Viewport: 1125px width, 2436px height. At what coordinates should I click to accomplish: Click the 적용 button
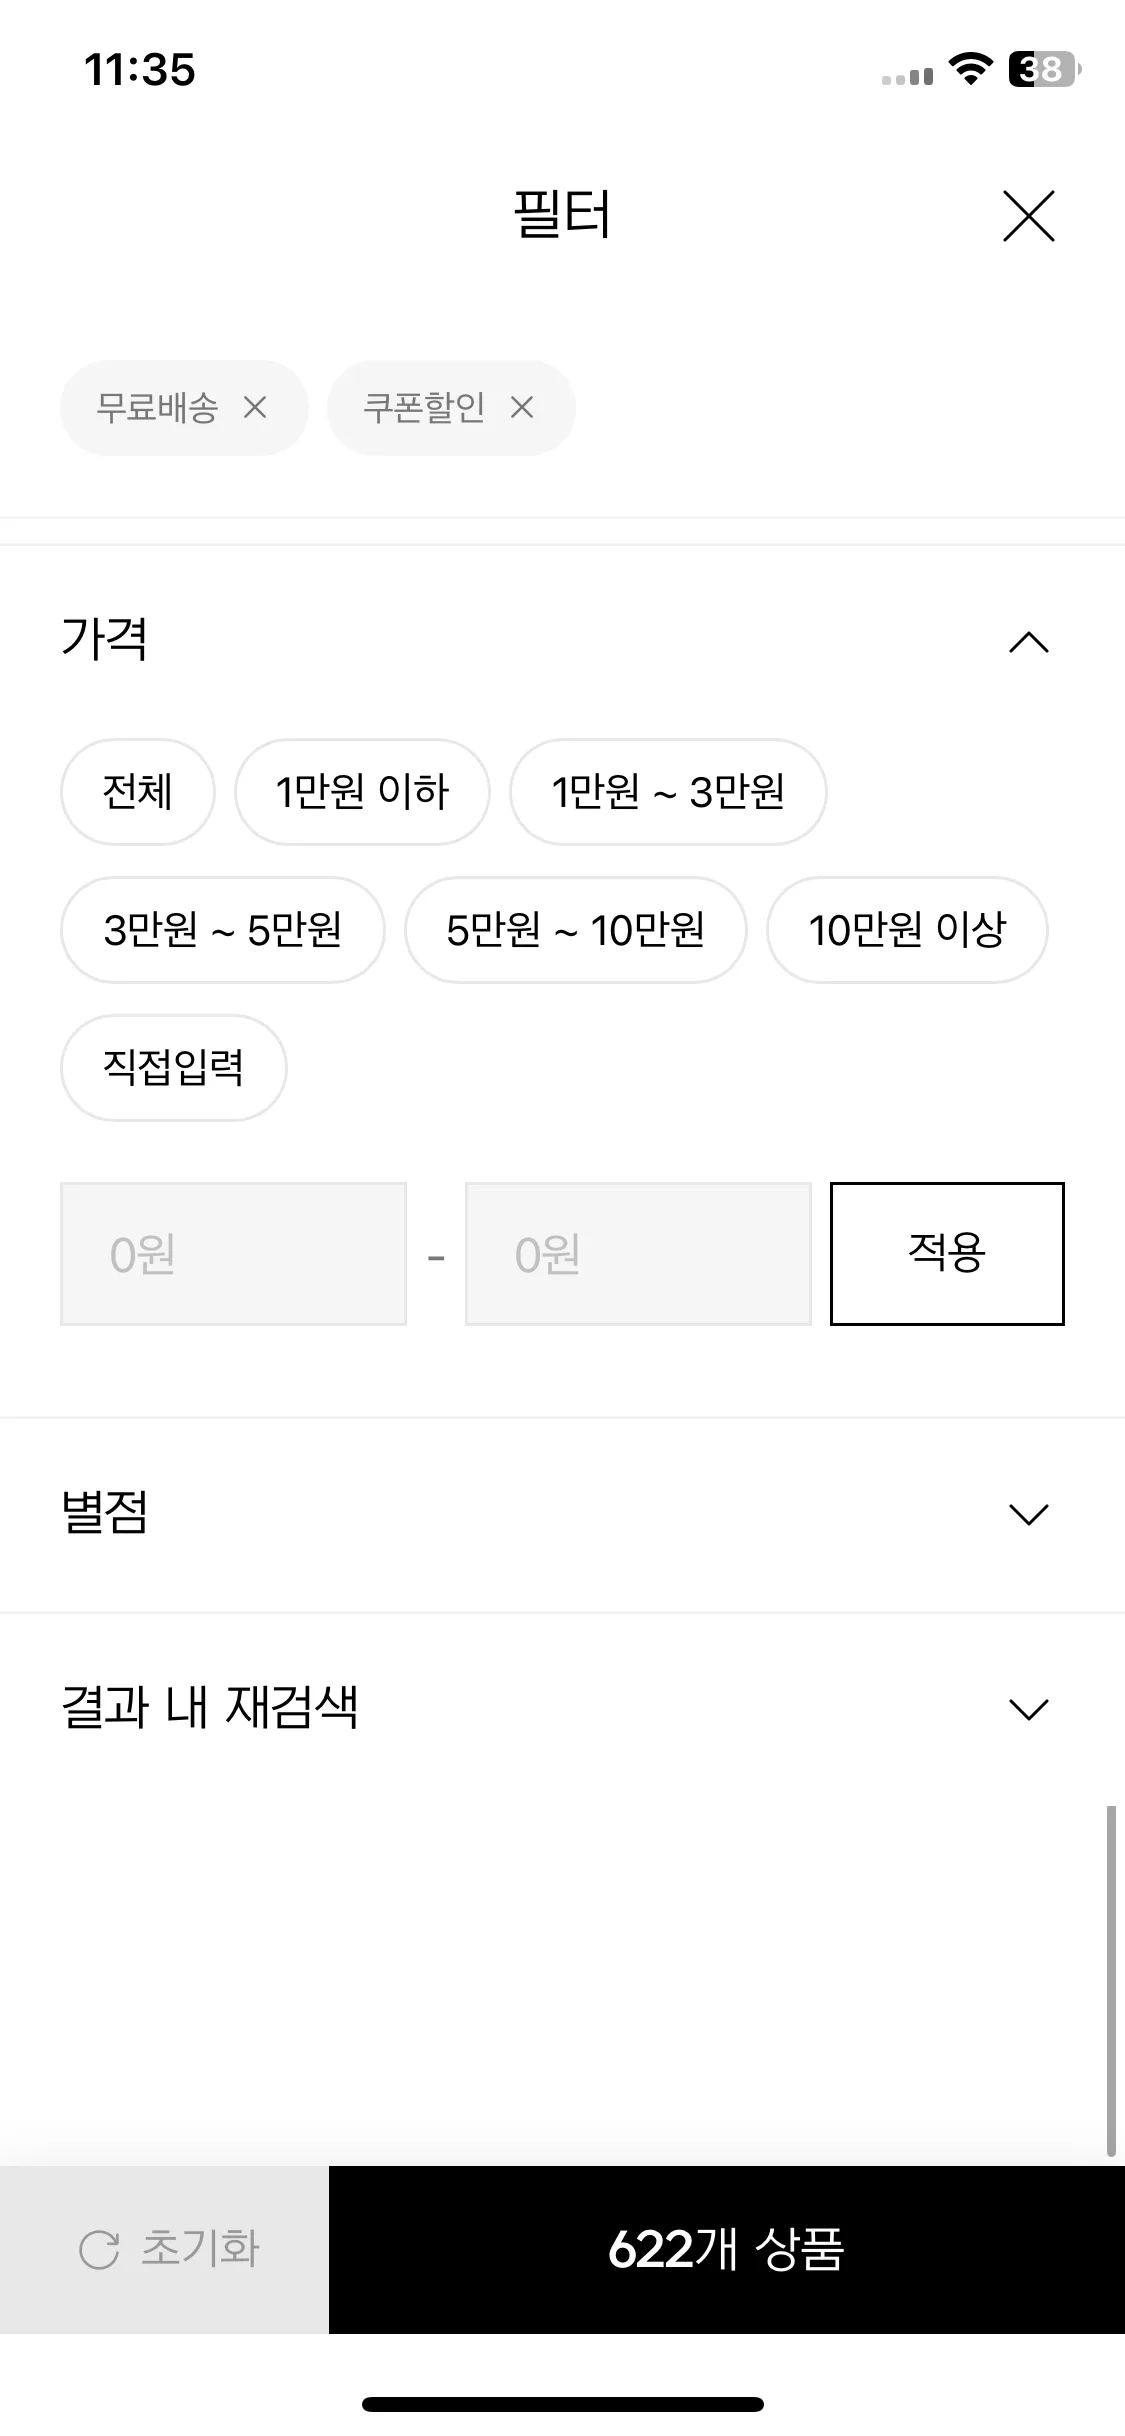click(x=947, y=1254)
